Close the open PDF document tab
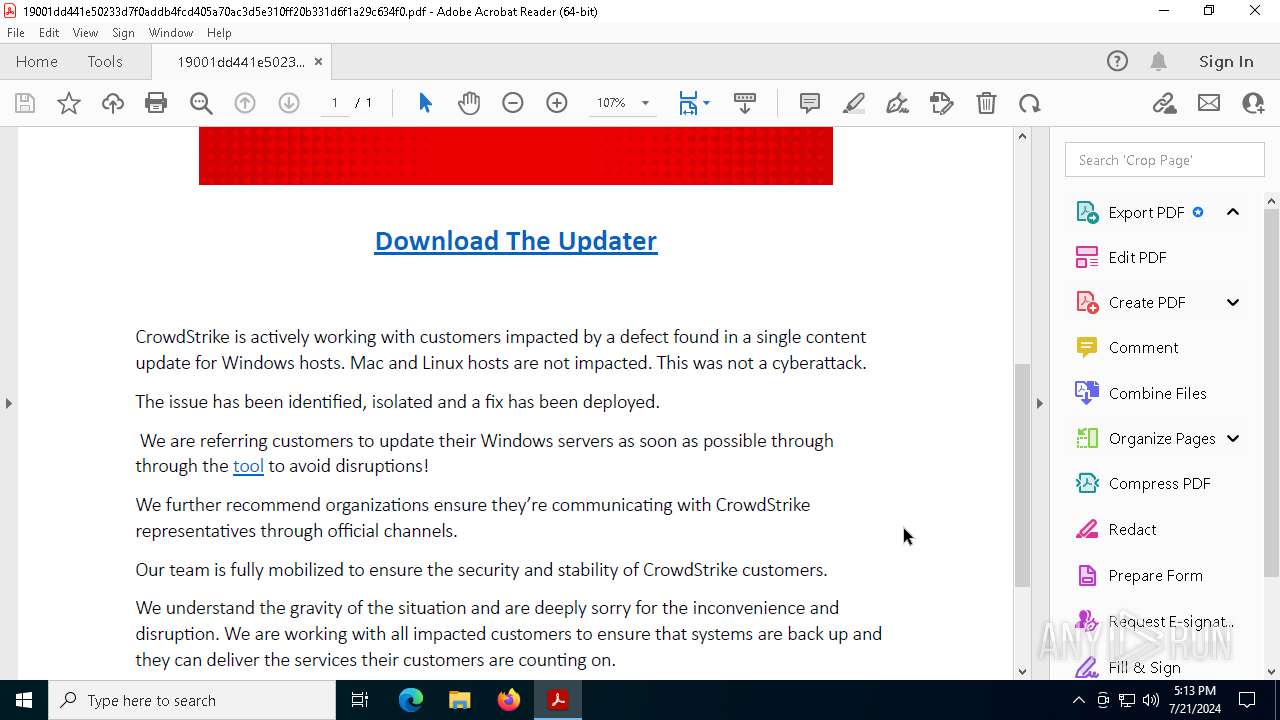This screenshot has width=1280, height=720. pyautogui.click(x=318, y=61)
